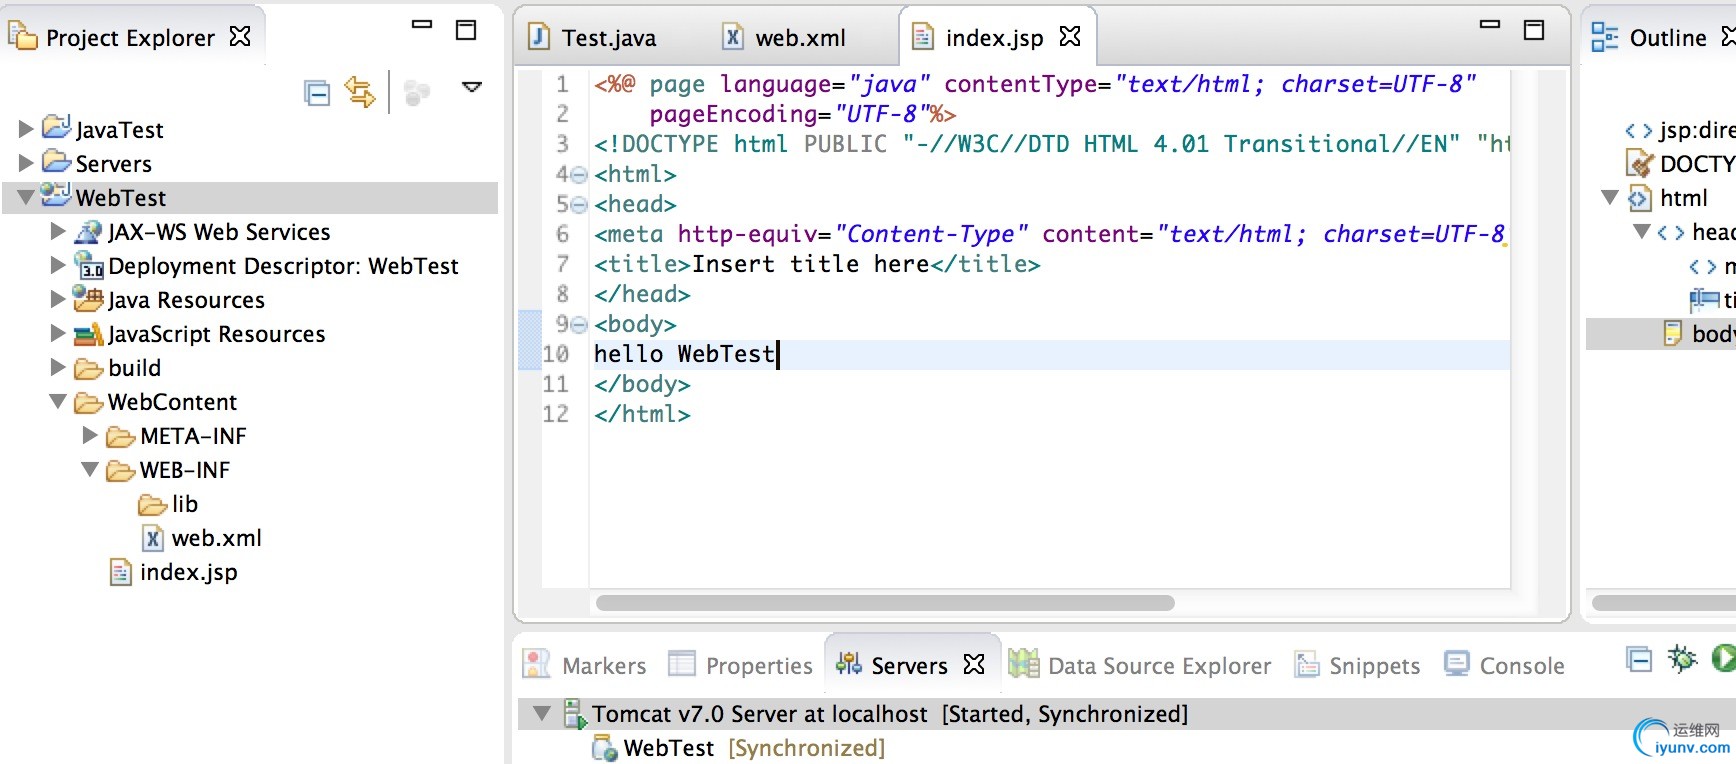The width and height of the screenshot is (1736, 764).
Task: Close the Servers view tab
Action: point(974,664)
